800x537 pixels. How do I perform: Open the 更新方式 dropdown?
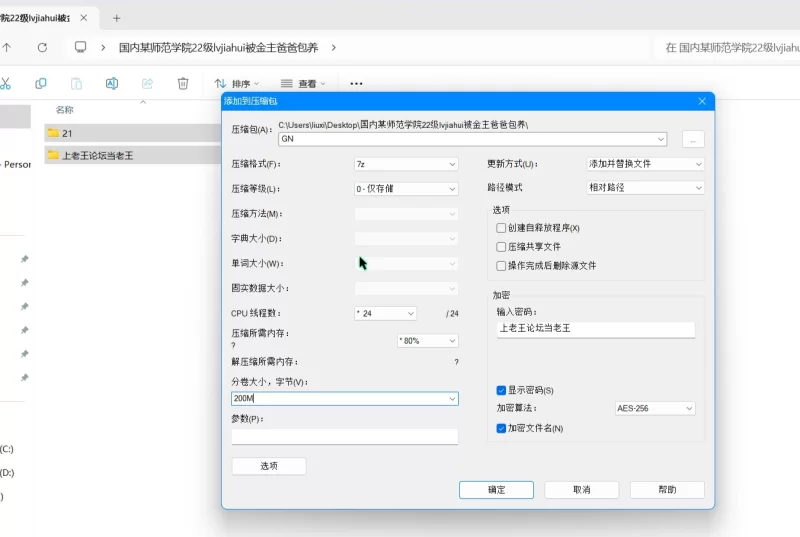[646, 164]
